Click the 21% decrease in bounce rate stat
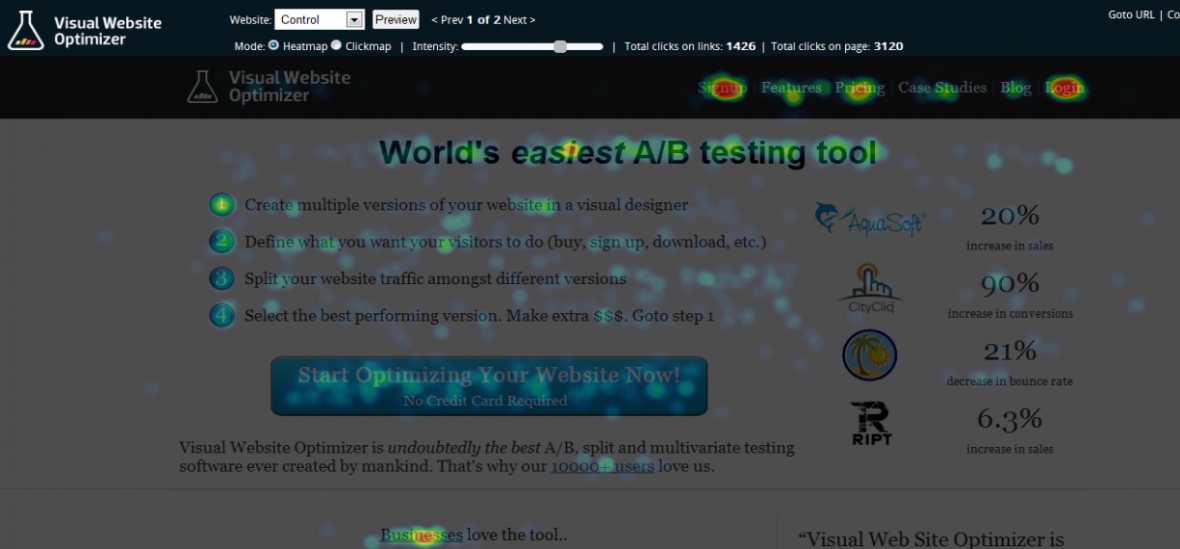 coord(1010,363)
